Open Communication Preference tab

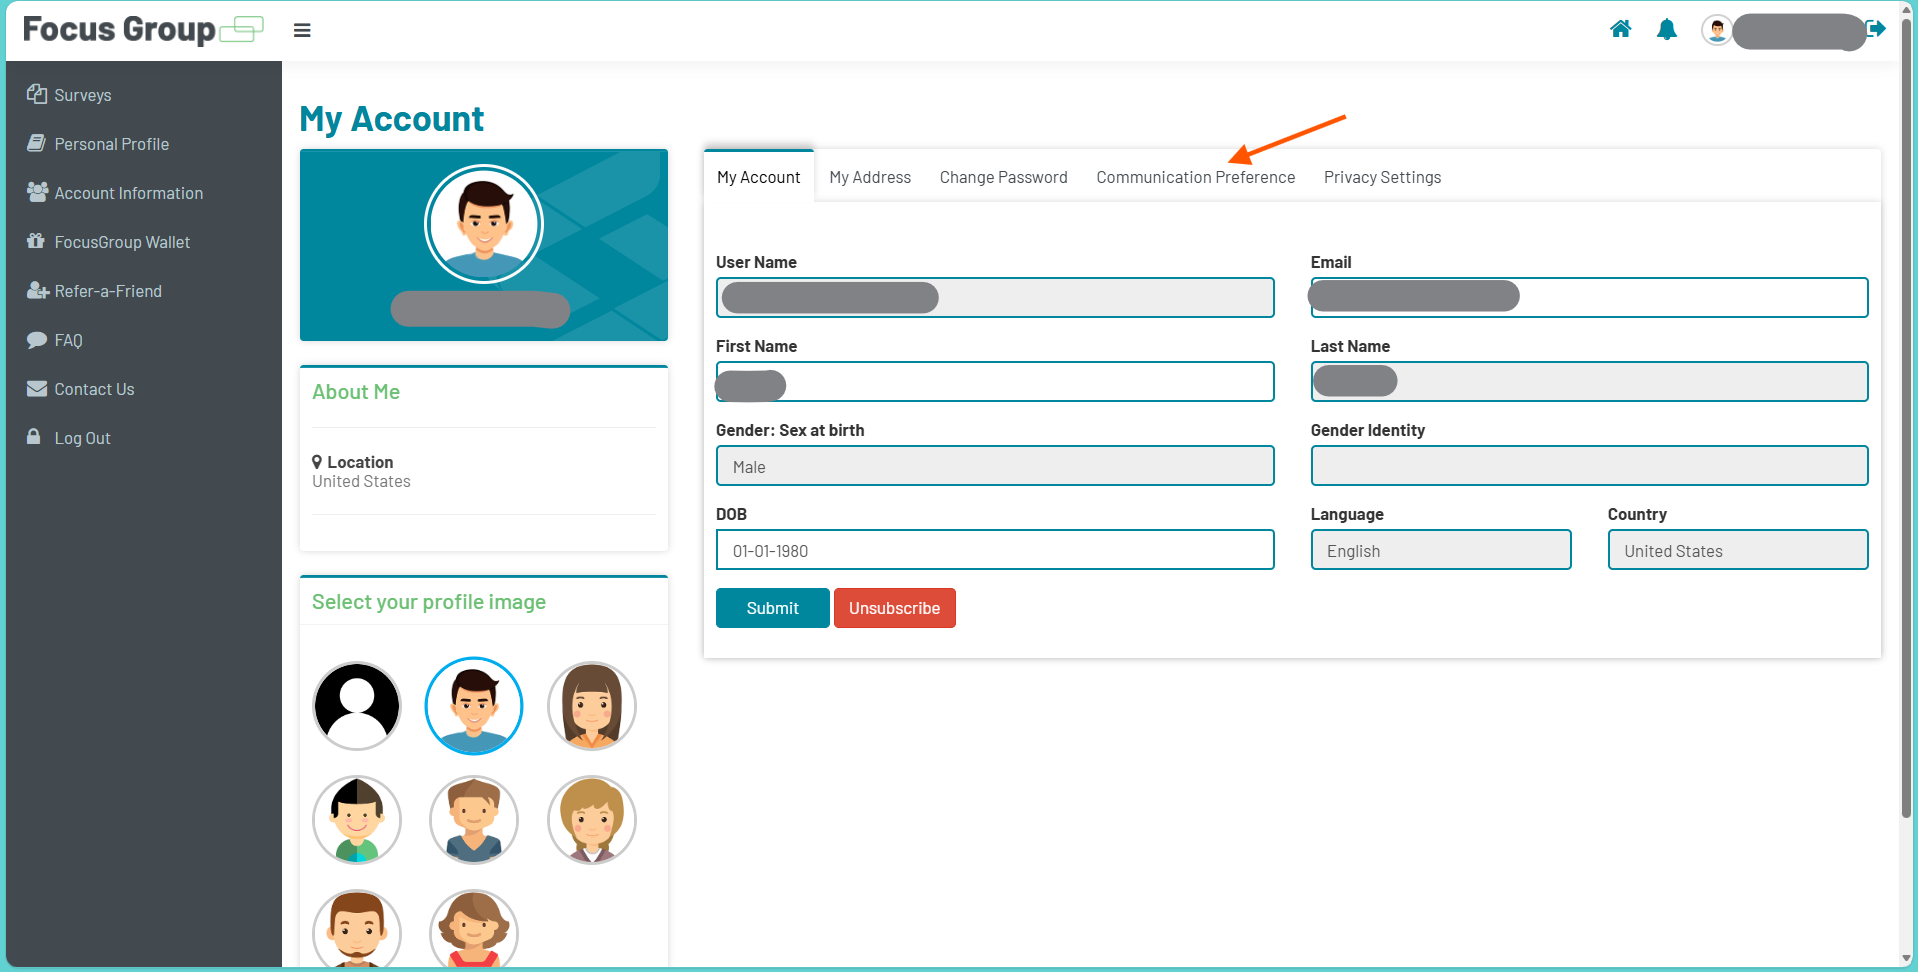[x=1195, y=177]
